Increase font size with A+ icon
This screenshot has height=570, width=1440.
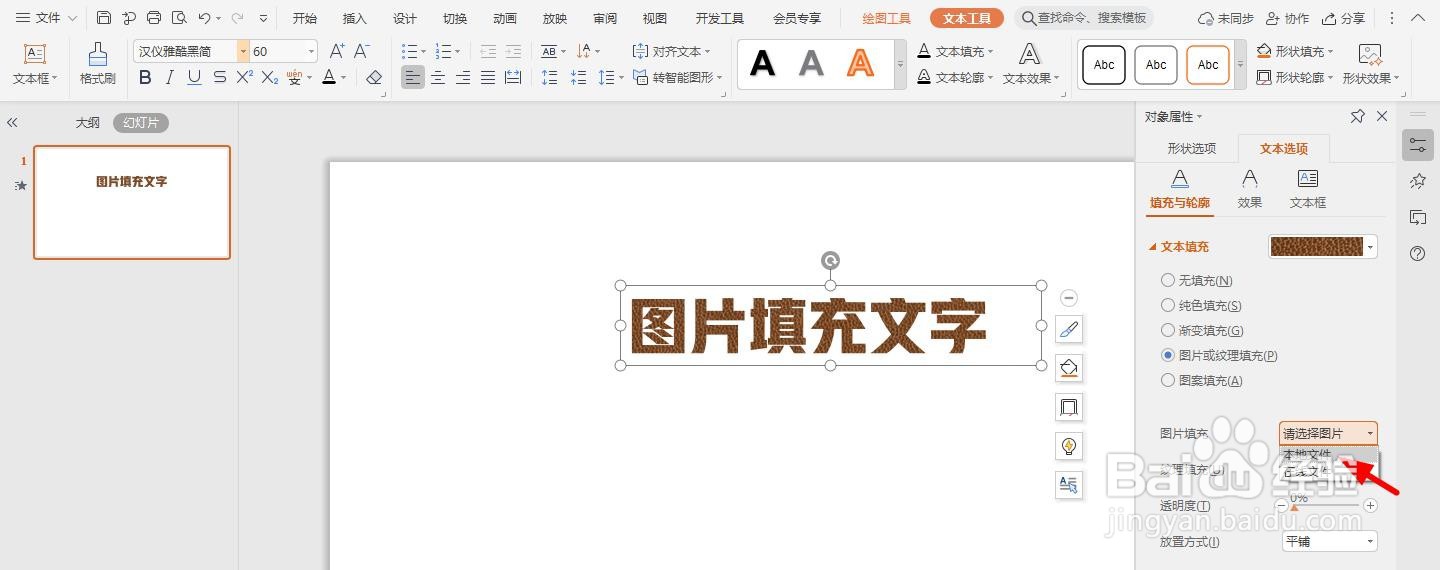337,51
